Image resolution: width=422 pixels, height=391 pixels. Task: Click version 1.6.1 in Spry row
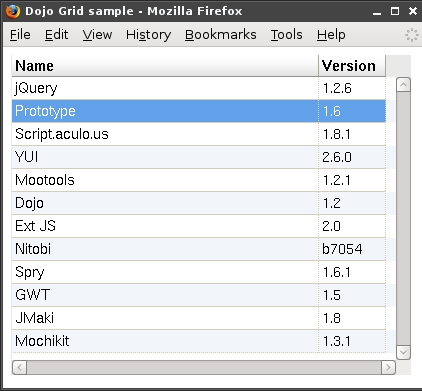[x=352, y=272]
